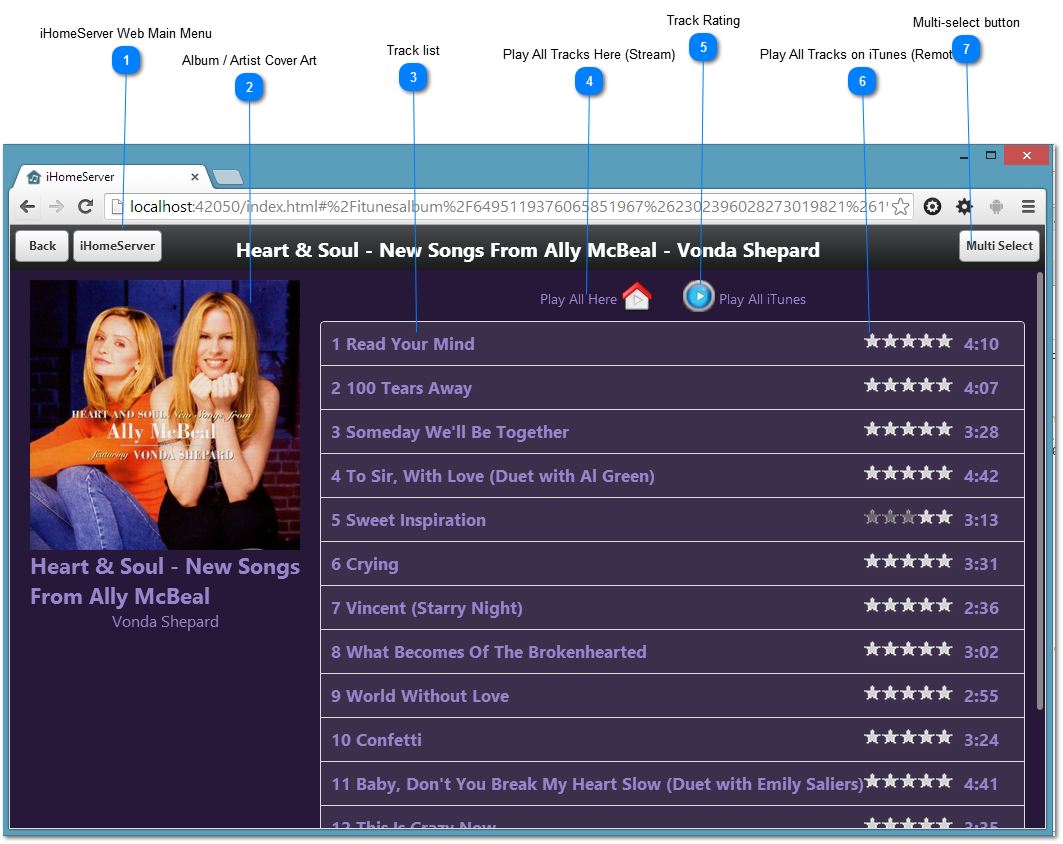Click the Back button
This screenshot has width=1063, height=844.
[x=42, y=246]
